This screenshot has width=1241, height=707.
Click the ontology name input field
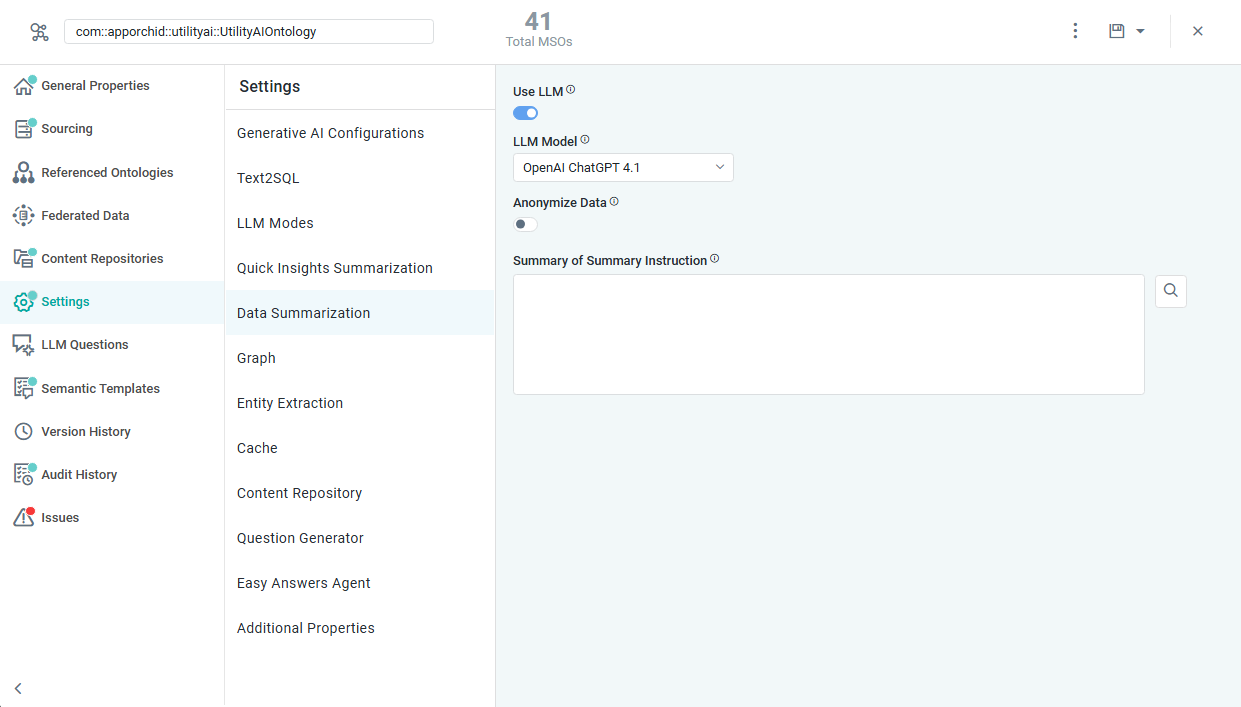click(249, 32)
